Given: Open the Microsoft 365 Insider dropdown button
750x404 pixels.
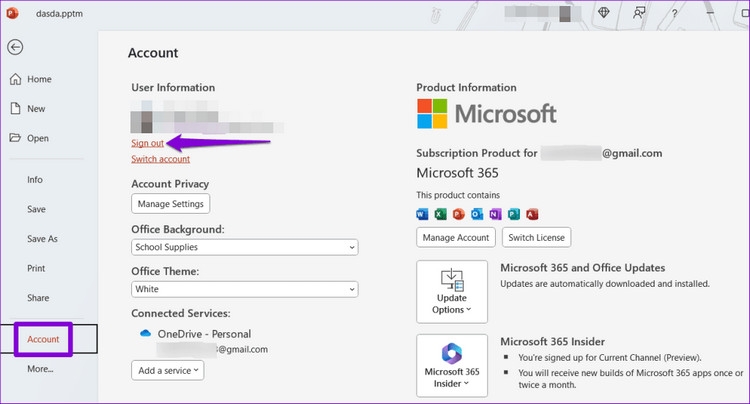Looking at the screenshot, I should coord(452,365).
